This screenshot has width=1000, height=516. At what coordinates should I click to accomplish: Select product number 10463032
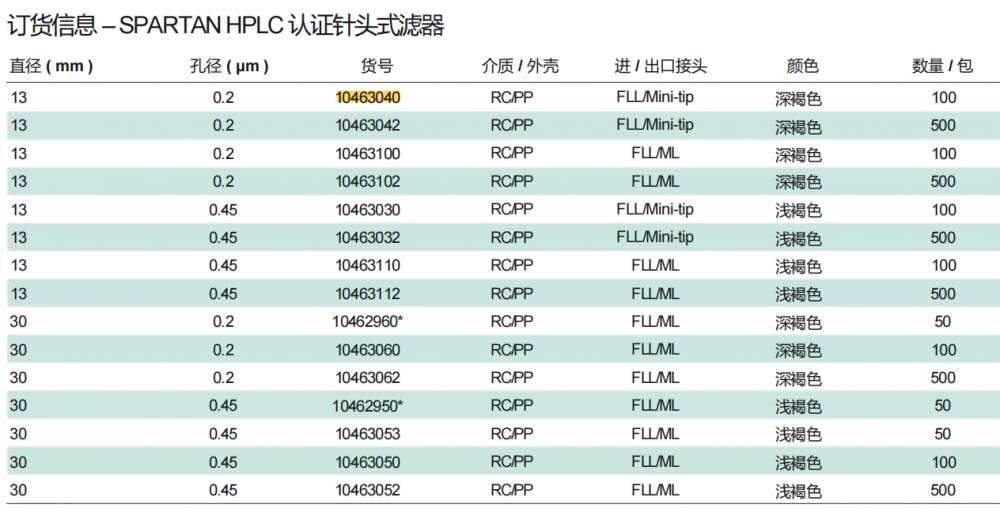click(x=367, y=238)
